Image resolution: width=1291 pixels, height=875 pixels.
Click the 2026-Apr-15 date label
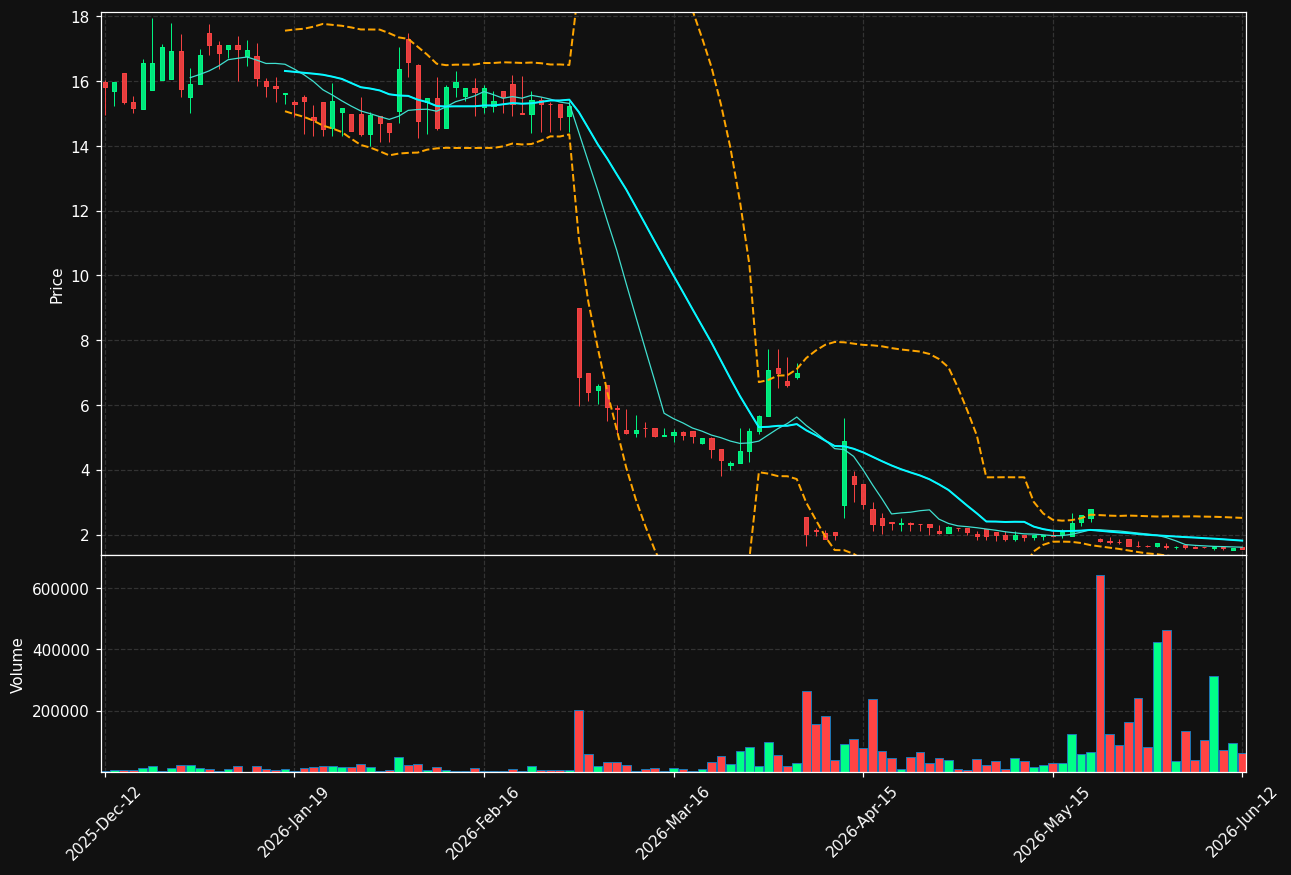click(862, 823)
